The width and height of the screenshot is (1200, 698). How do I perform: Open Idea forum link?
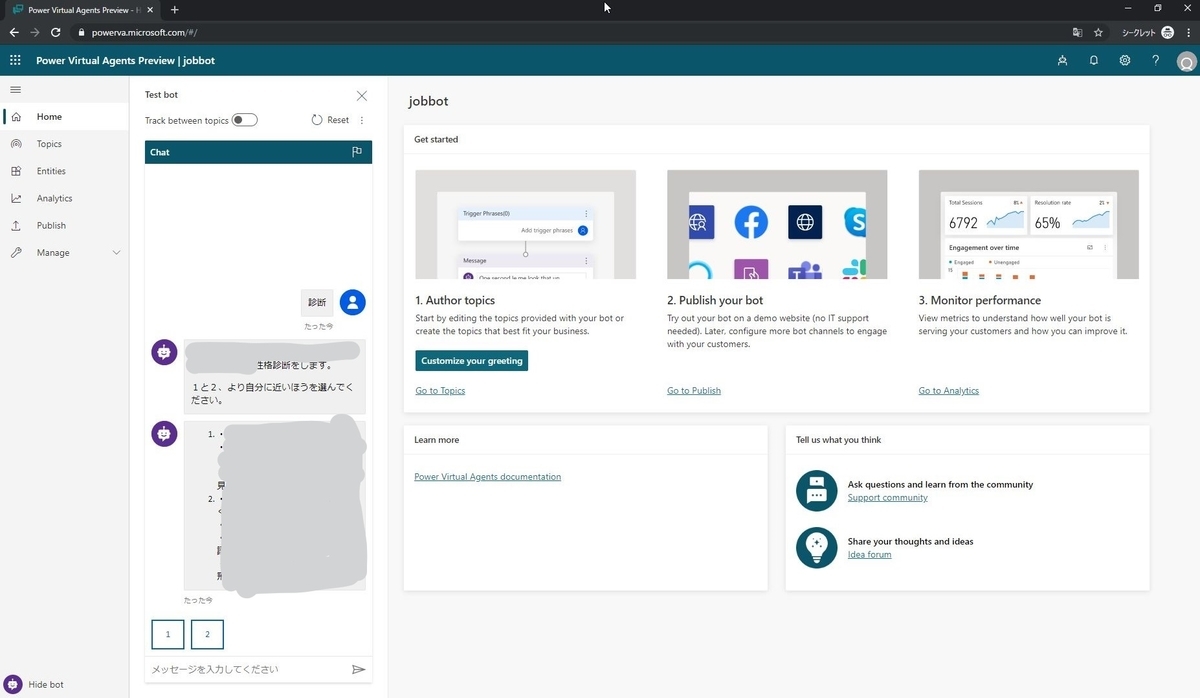click(870, 554)
